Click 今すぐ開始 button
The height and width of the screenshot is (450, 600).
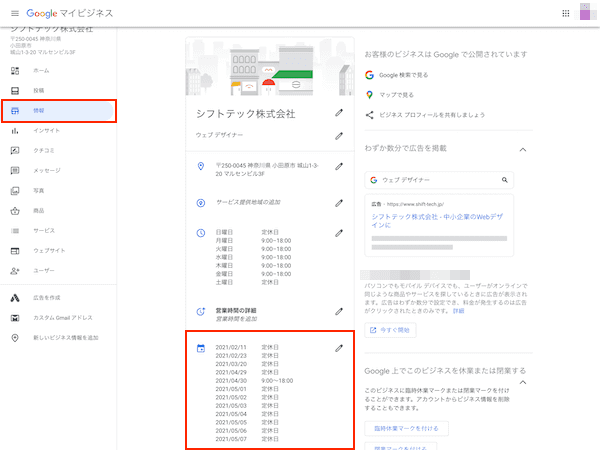tap(390, 330)
